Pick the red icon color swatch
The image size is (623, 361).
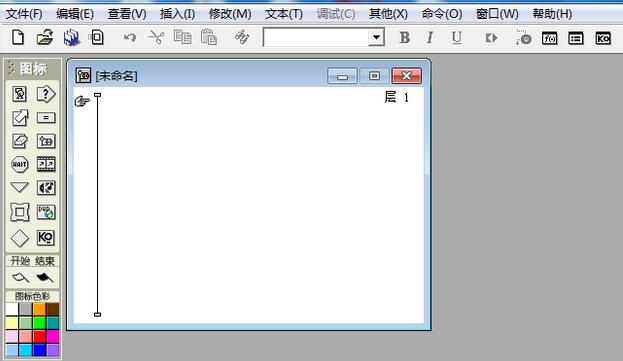pos(39,337)
